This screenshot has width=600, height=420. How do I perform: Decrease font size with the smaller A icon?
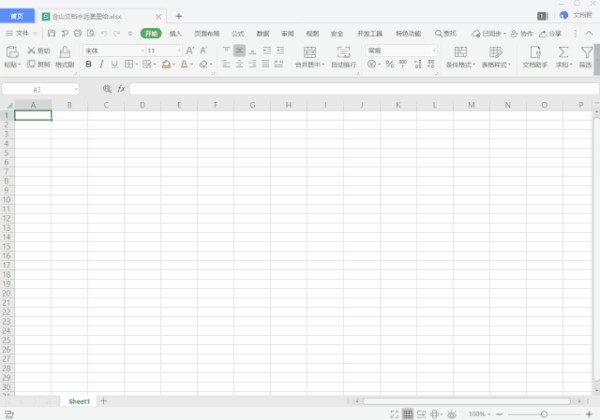click(x=203, y=50)
